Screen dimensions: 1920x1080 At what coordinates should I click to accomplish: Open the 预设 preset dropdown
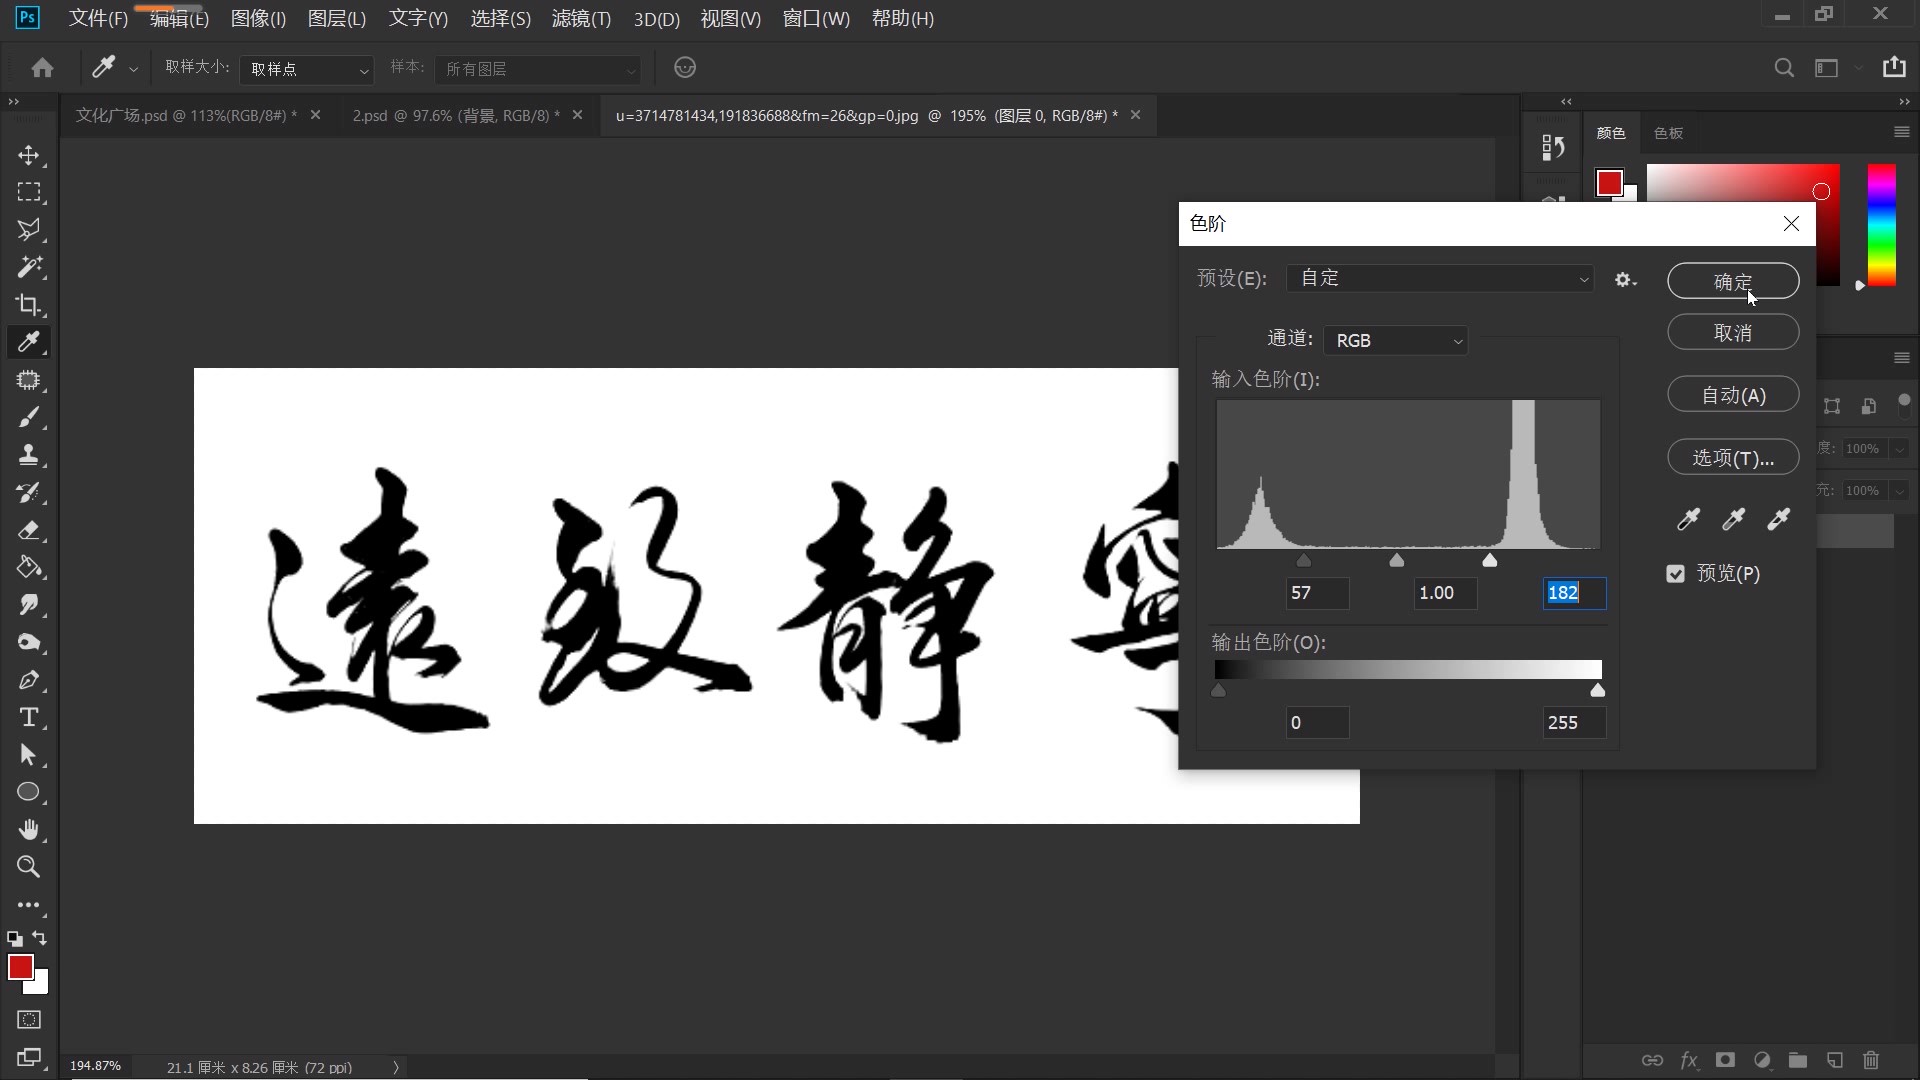pyautogui.click(x=1440, y=278)
